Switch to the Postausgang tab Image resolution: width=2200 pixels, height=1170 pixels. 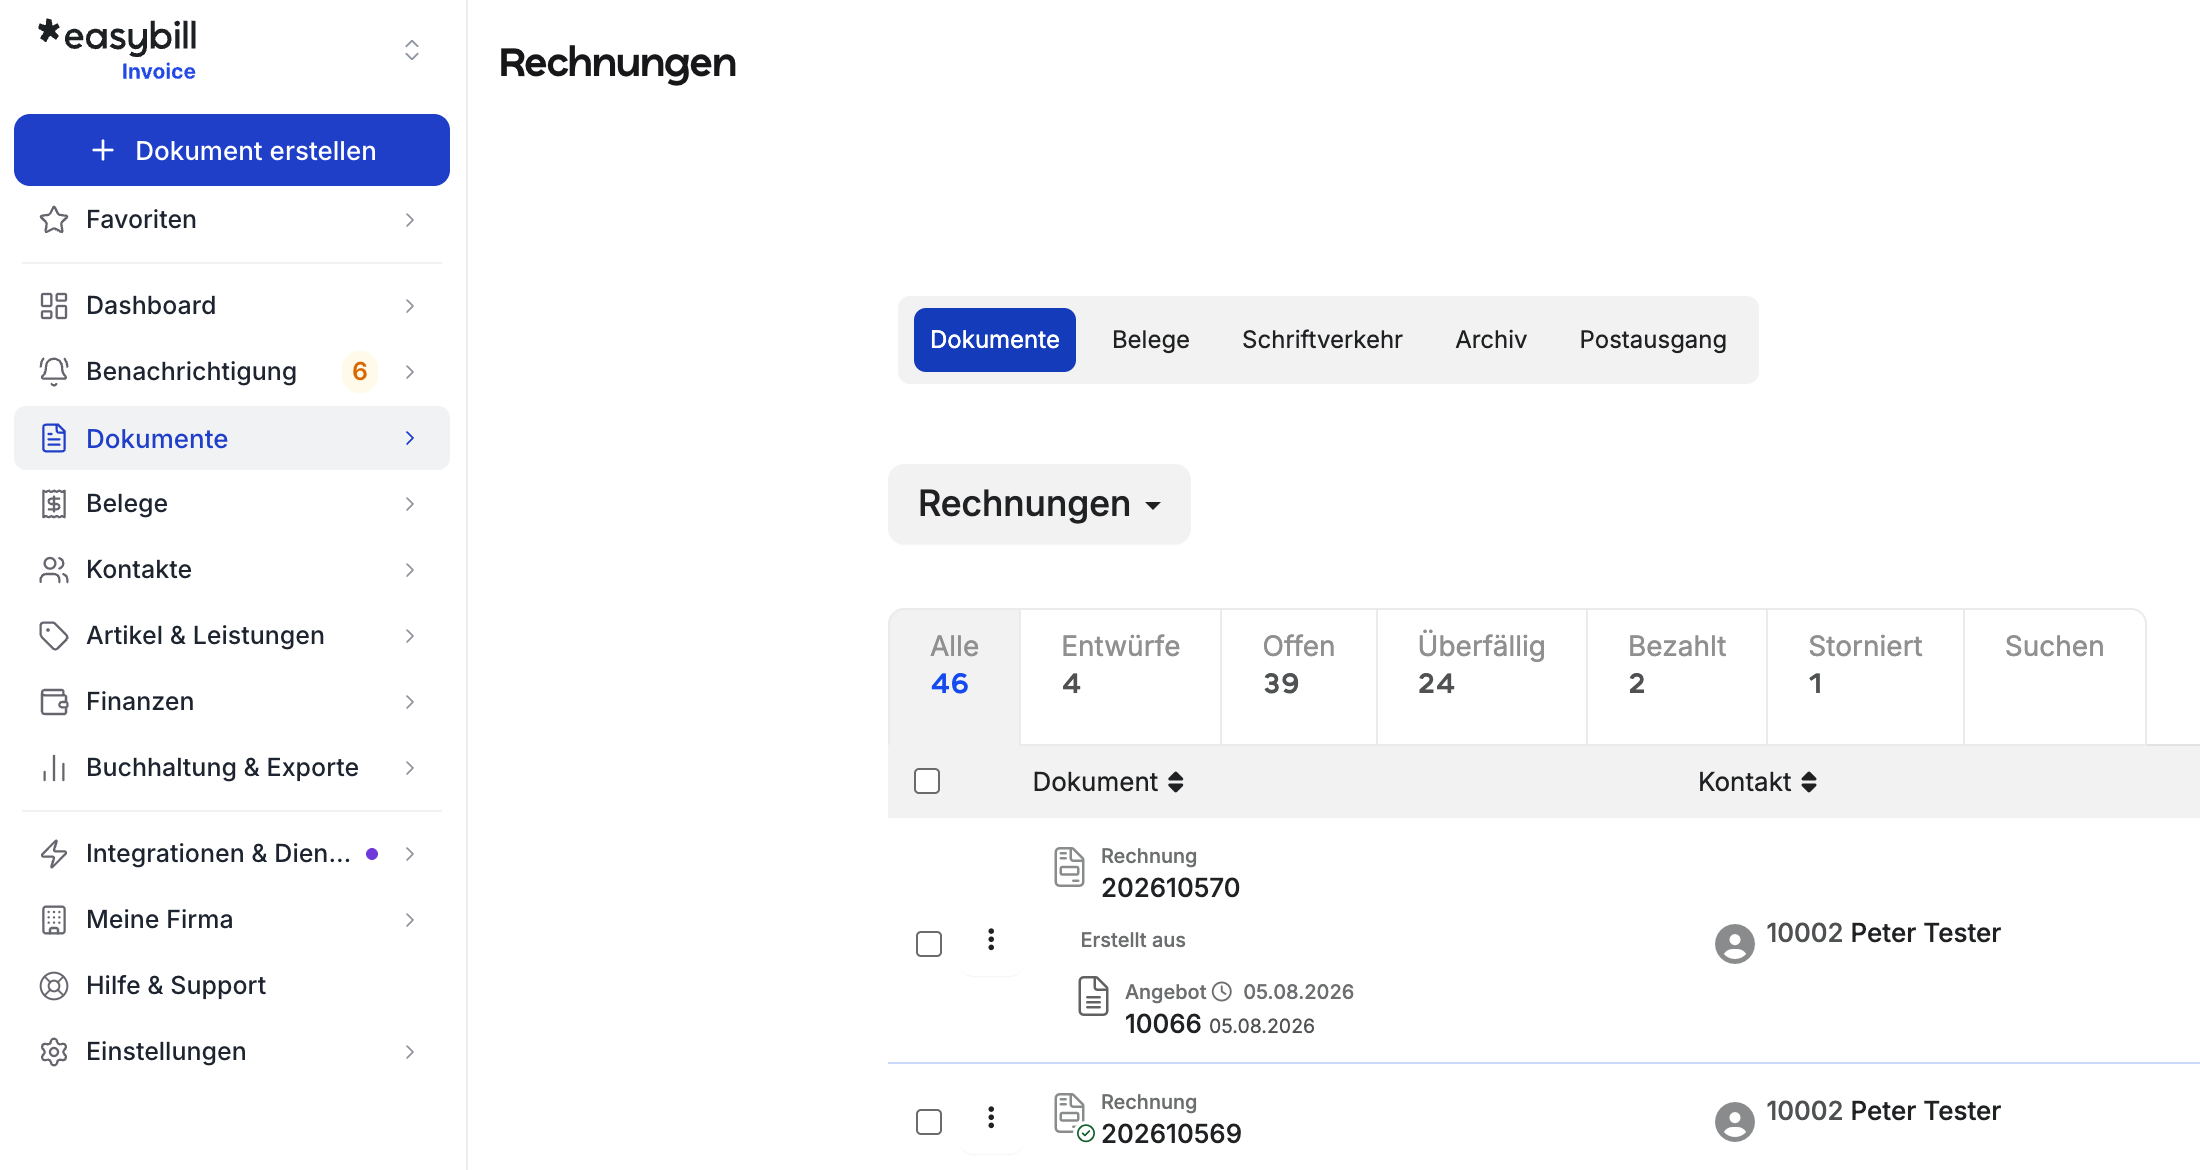point(1653,340)
